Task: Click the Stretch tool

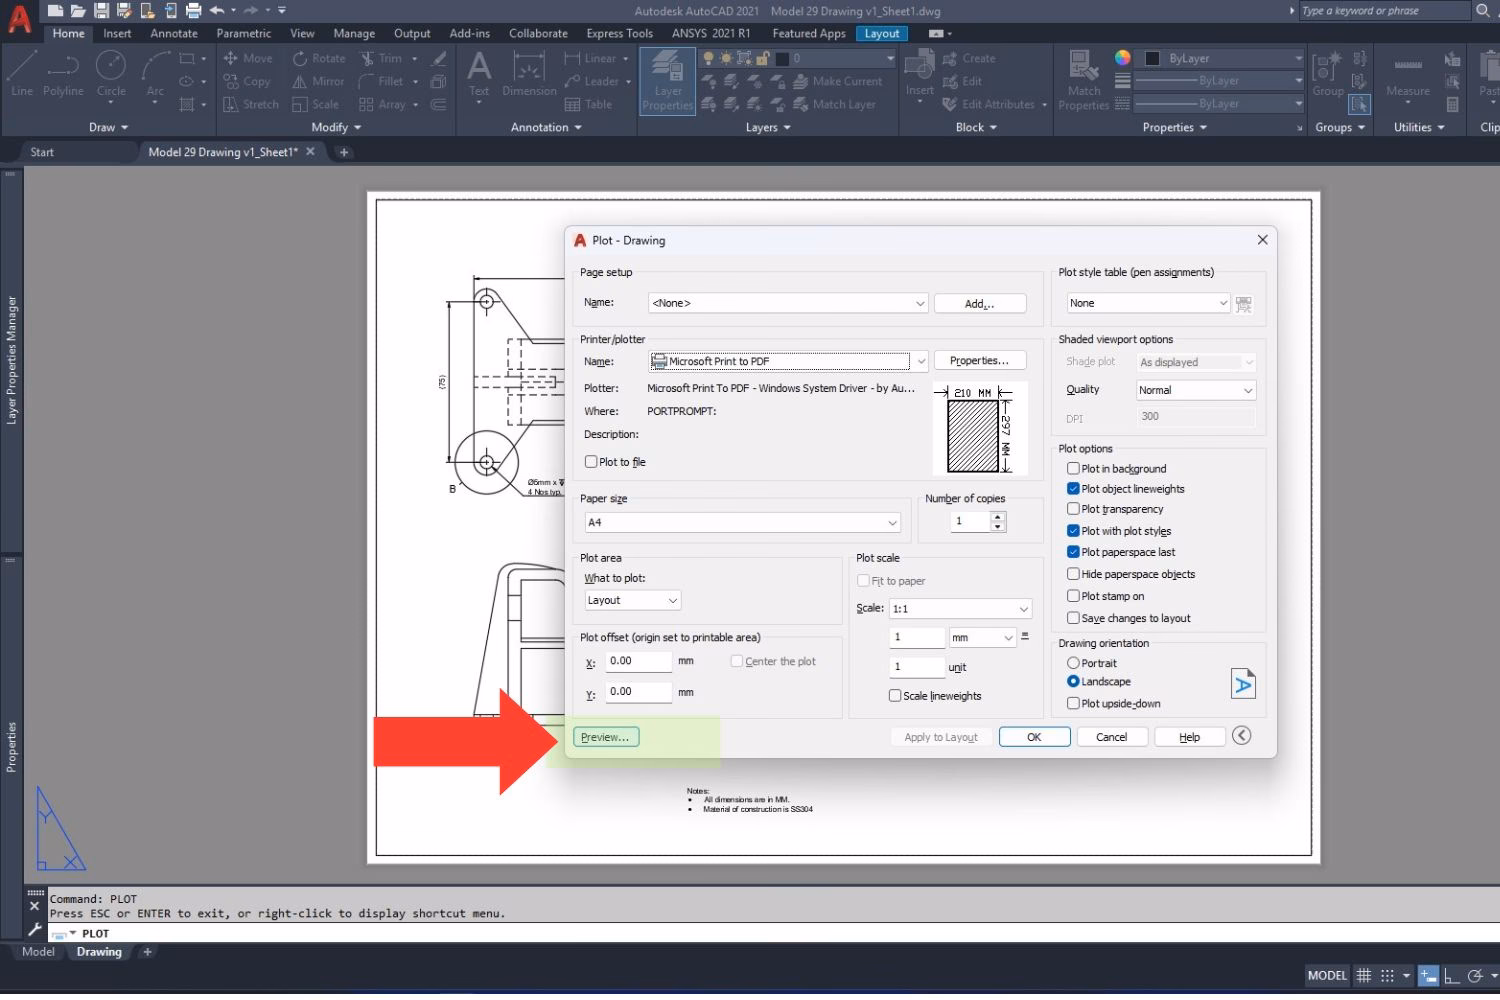Action: [250, 104]
